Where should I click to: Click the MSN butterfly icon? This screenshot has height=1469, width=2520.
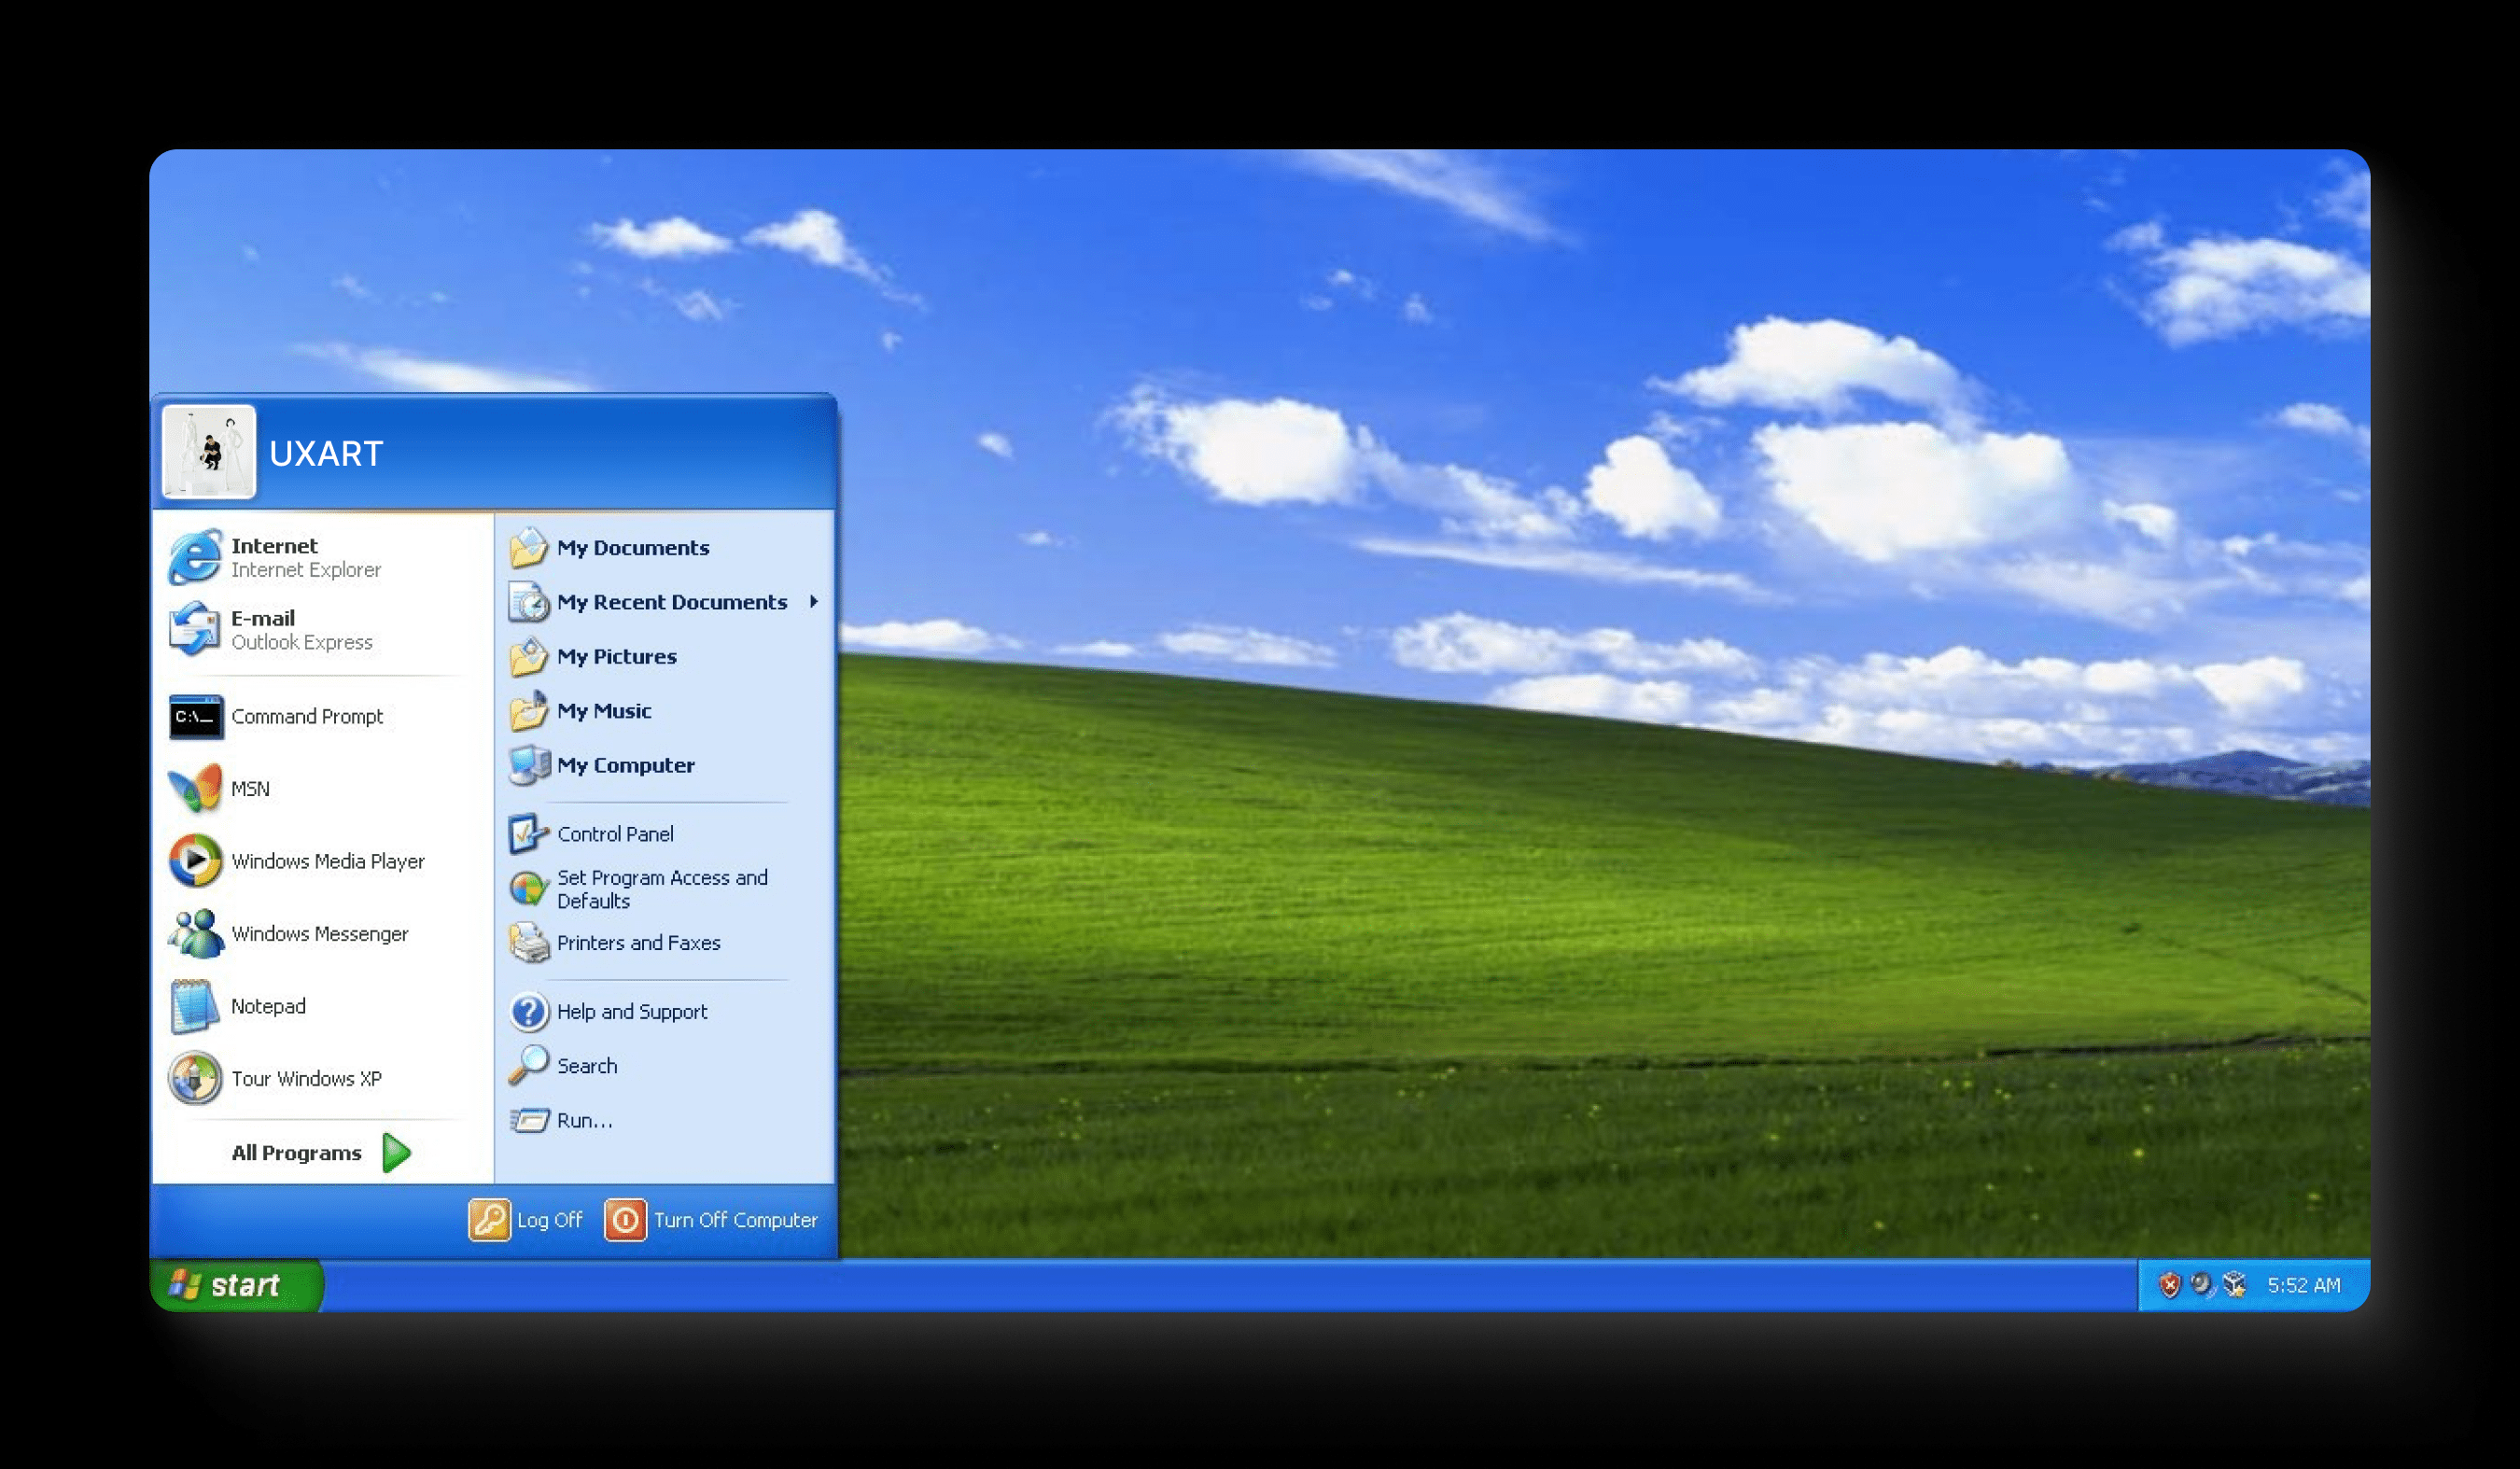(195, 789)
